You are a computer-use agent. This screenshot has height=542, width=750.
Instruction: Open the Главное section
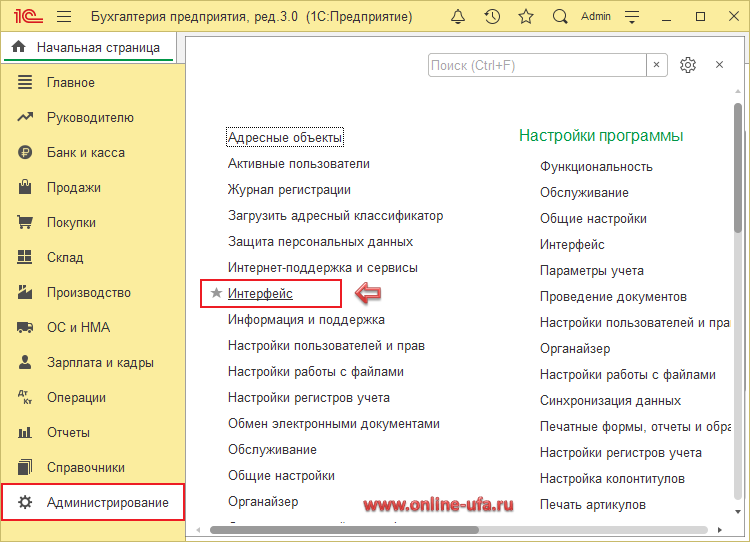click(71, 83)
